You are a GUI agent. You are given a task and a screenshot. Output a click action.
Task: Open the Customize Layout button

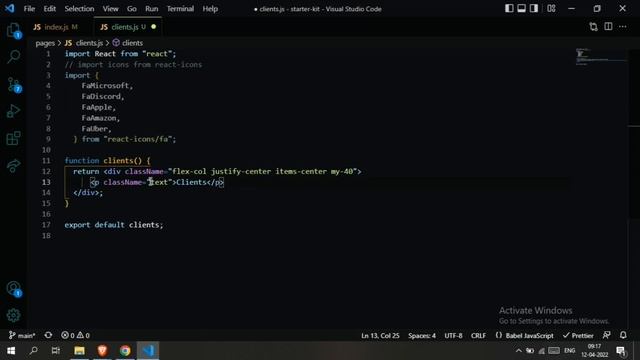[551, 8]
